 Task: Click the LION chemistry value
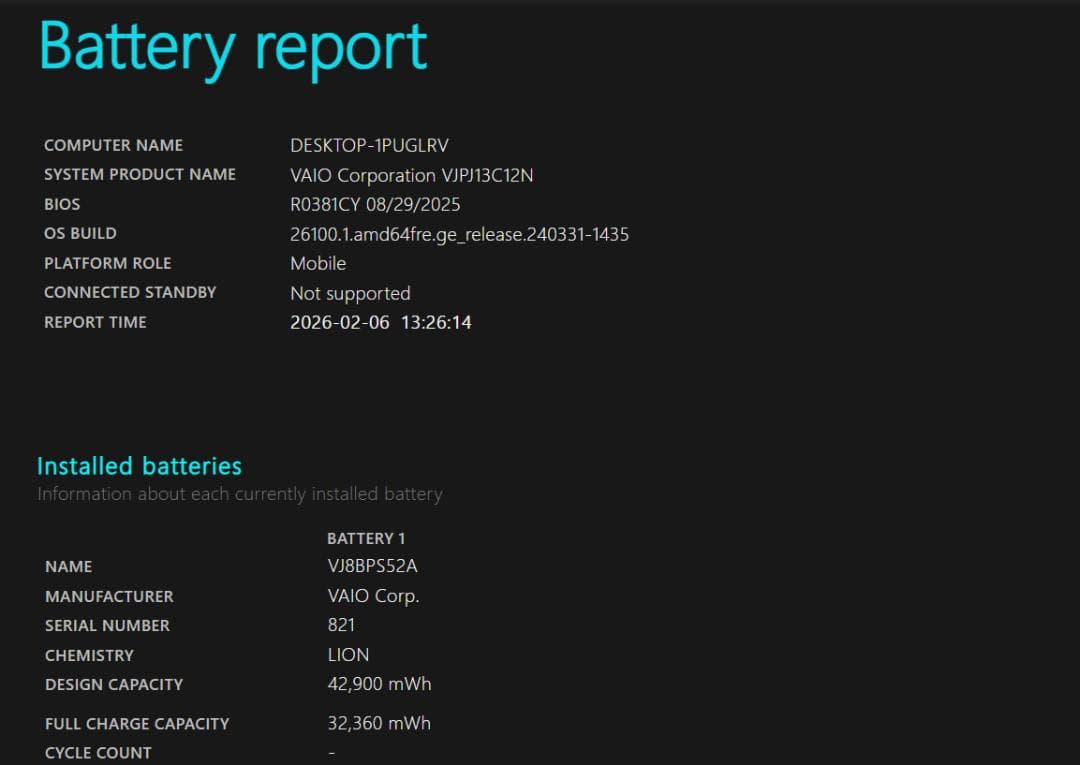348,655
